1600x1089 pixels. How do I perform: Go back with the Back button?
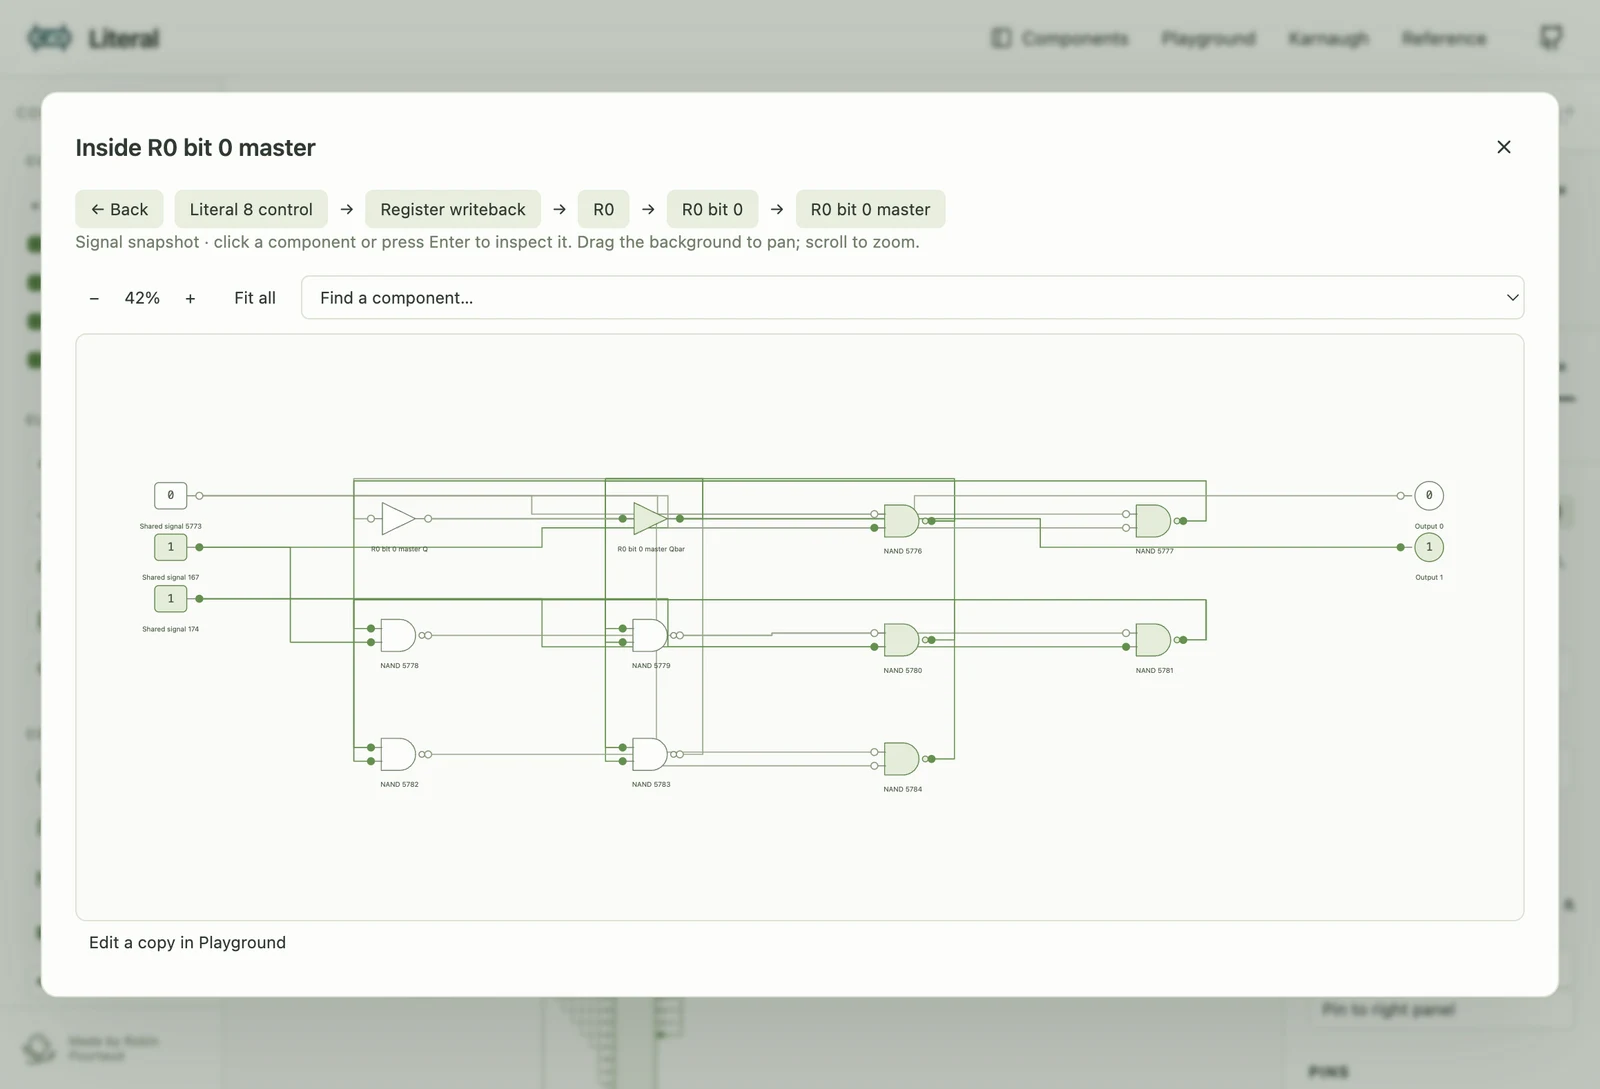pyautogui.click(x=119, y=209)
